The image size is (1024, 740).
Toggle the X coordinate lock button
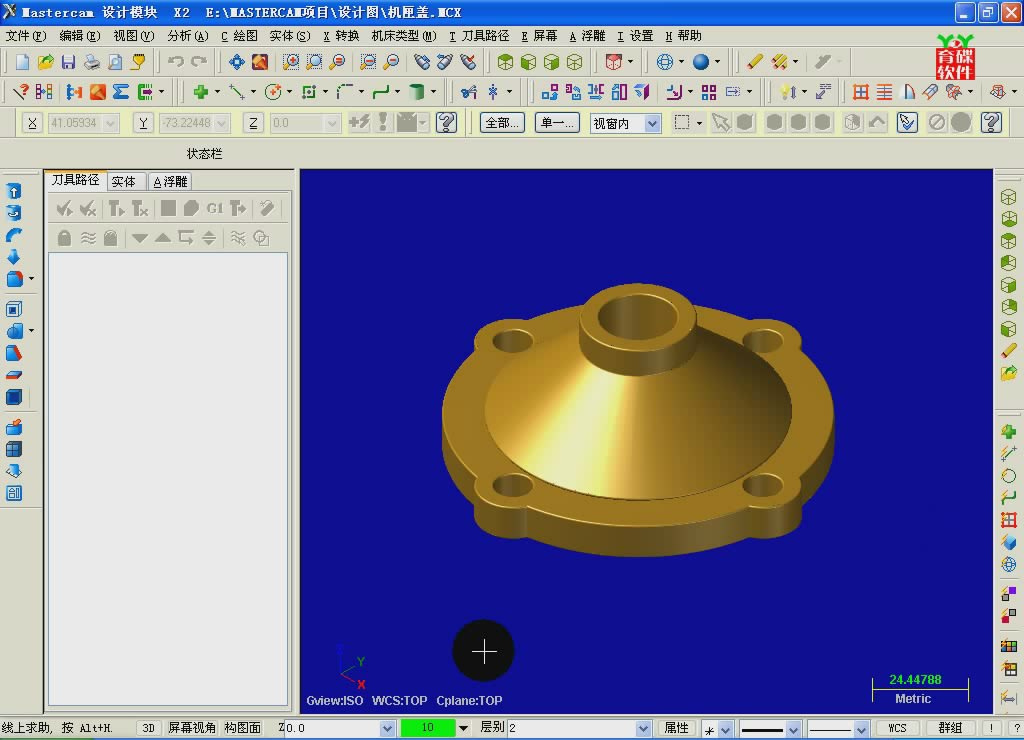coord(32,122)
